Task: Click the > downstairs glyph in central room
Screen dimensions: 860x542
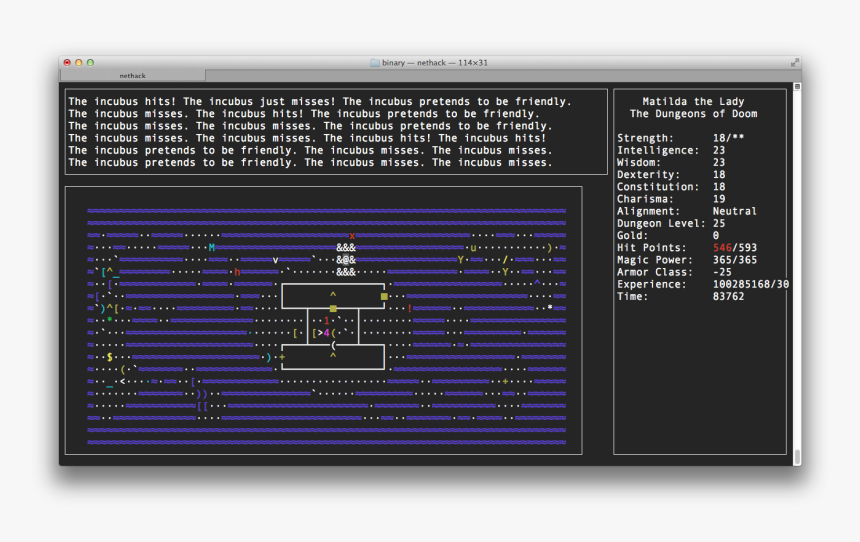Action: (x=320, y=333)
